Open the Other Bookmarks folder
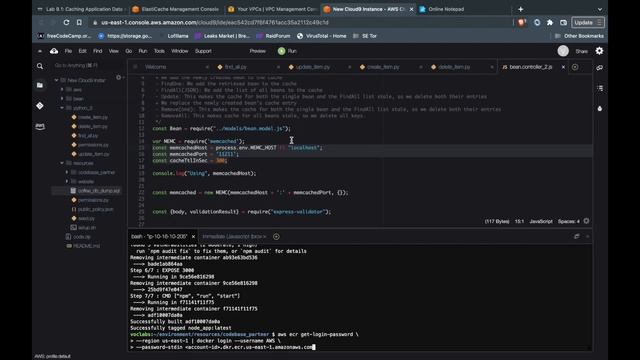 point(579,36)
